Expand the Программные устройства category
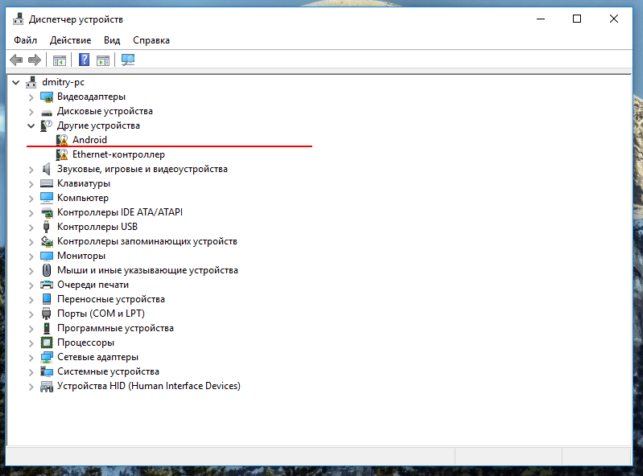 point(31,329)
